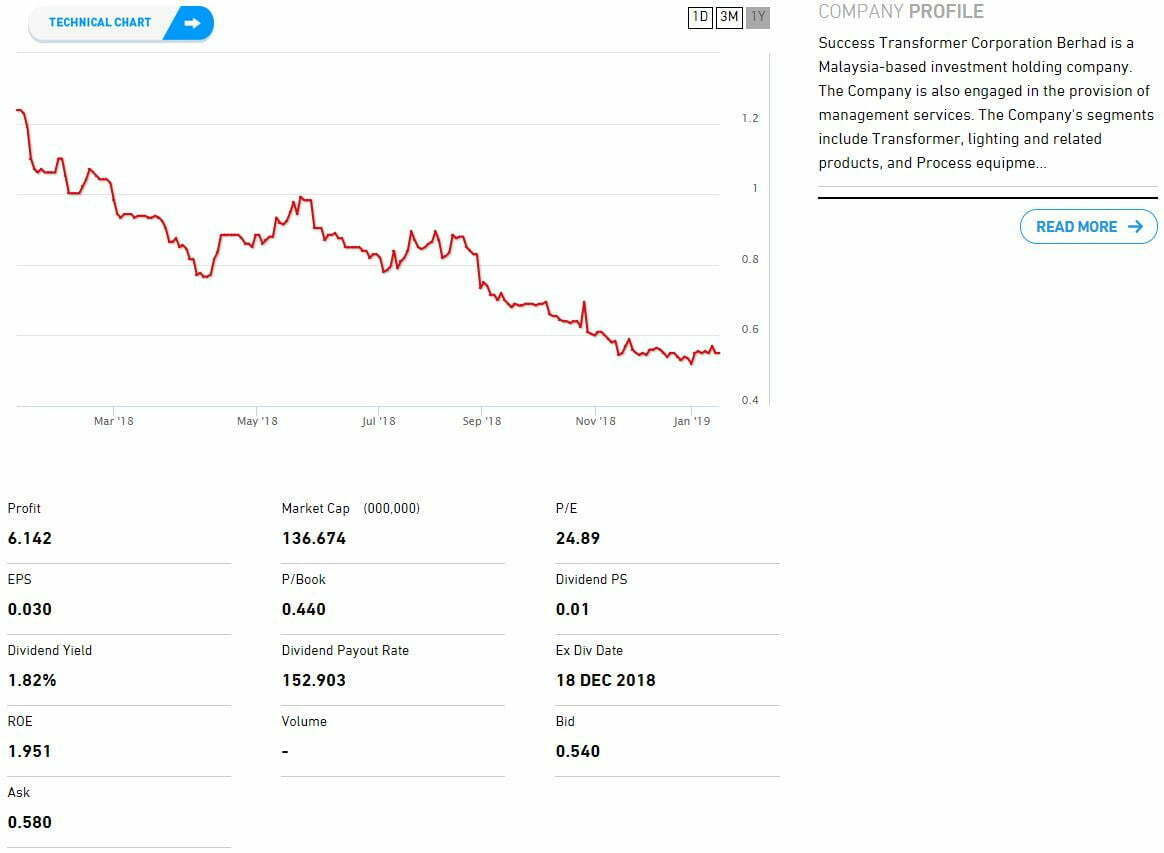This screenshot has width=1164, height=853.
Task: Select the 3M chart period
Action: click(729, 17)
